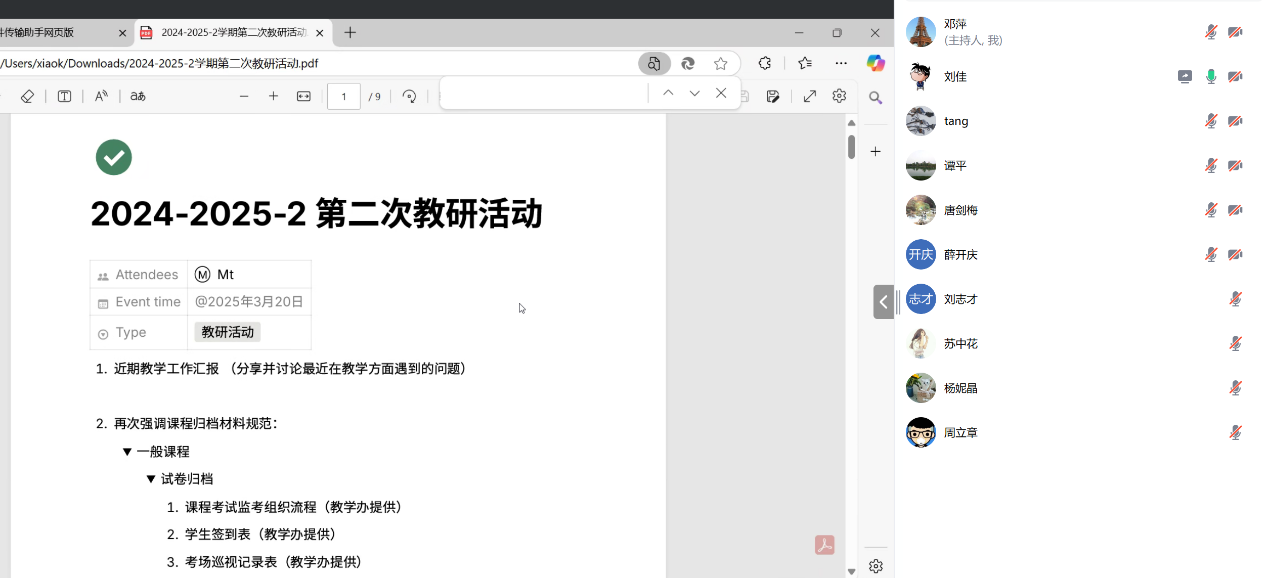Screen dimensions: 1269x578
Task: Click the Fit to width icon
Action: [304, 96]
